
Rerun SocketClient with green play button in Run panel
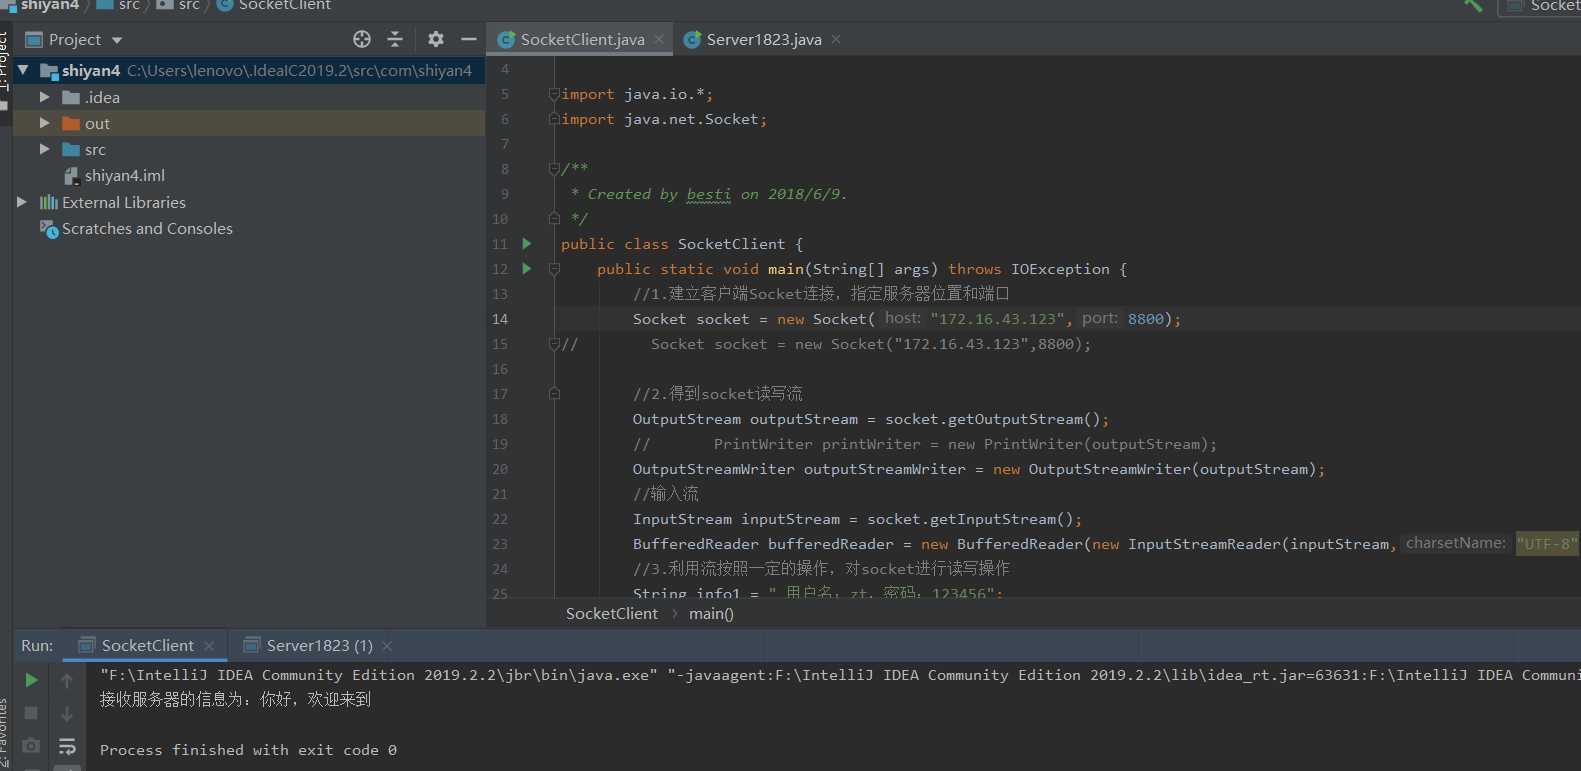31,680
